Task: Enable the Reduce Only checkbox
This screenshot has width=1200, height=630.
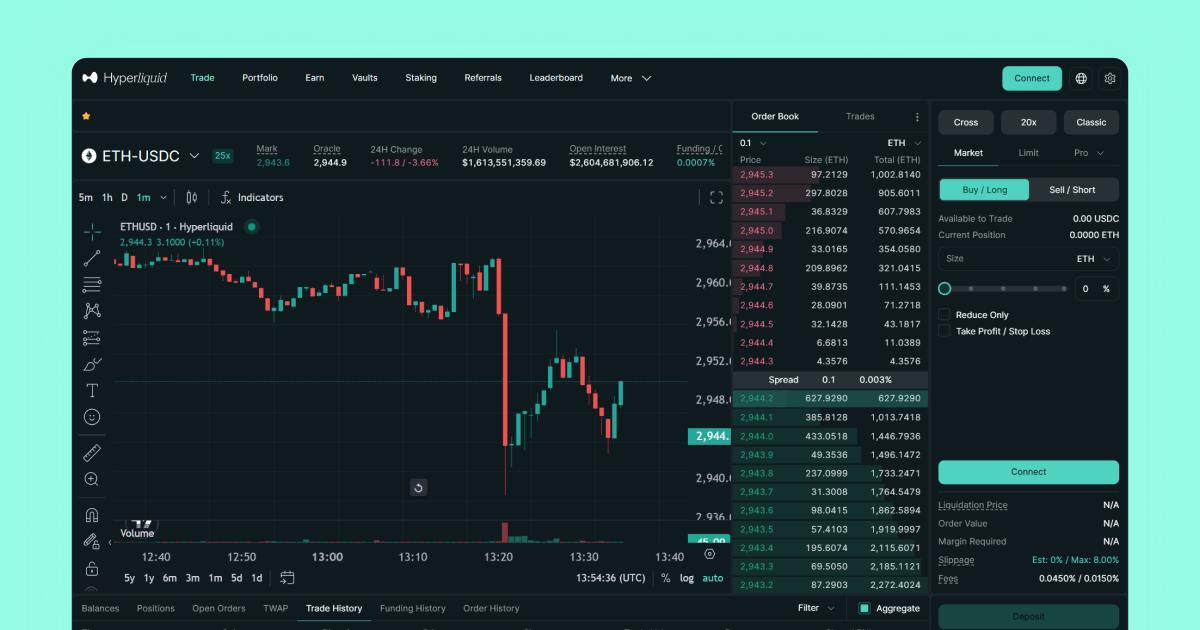Action: pos(944,314)
